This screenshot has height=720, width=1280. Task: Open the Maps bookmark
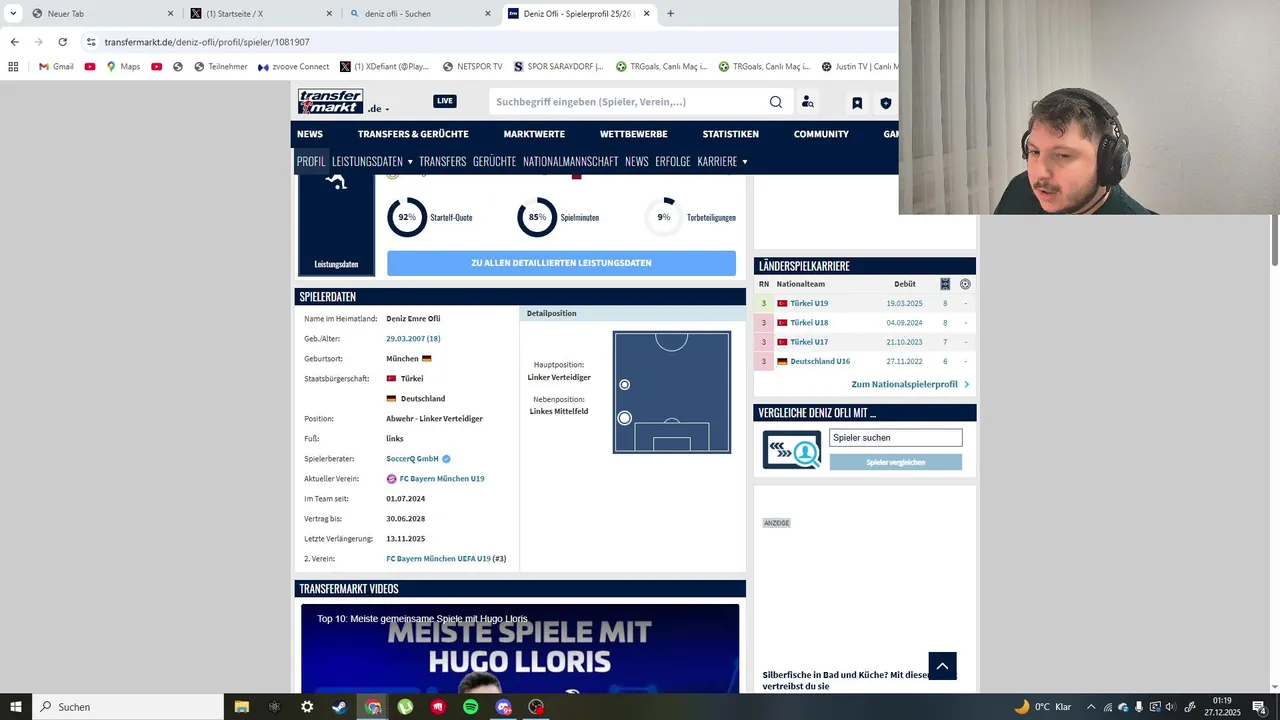click(x=122, y=67)
